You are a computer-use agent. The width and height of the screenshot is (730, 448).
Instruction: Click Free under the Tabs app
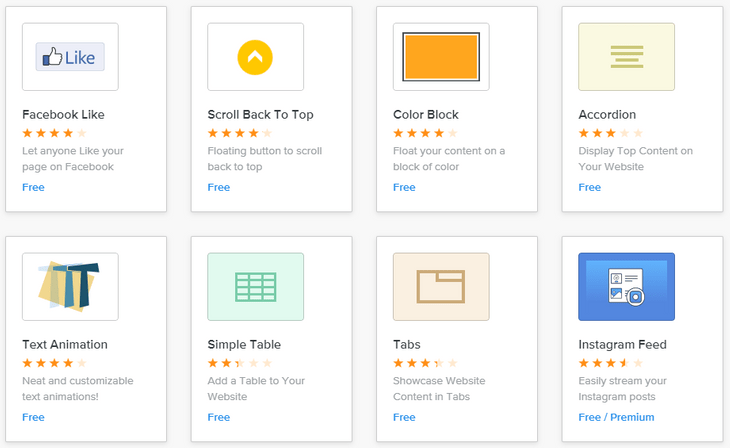pyautogui.click(x=404, y=417)
